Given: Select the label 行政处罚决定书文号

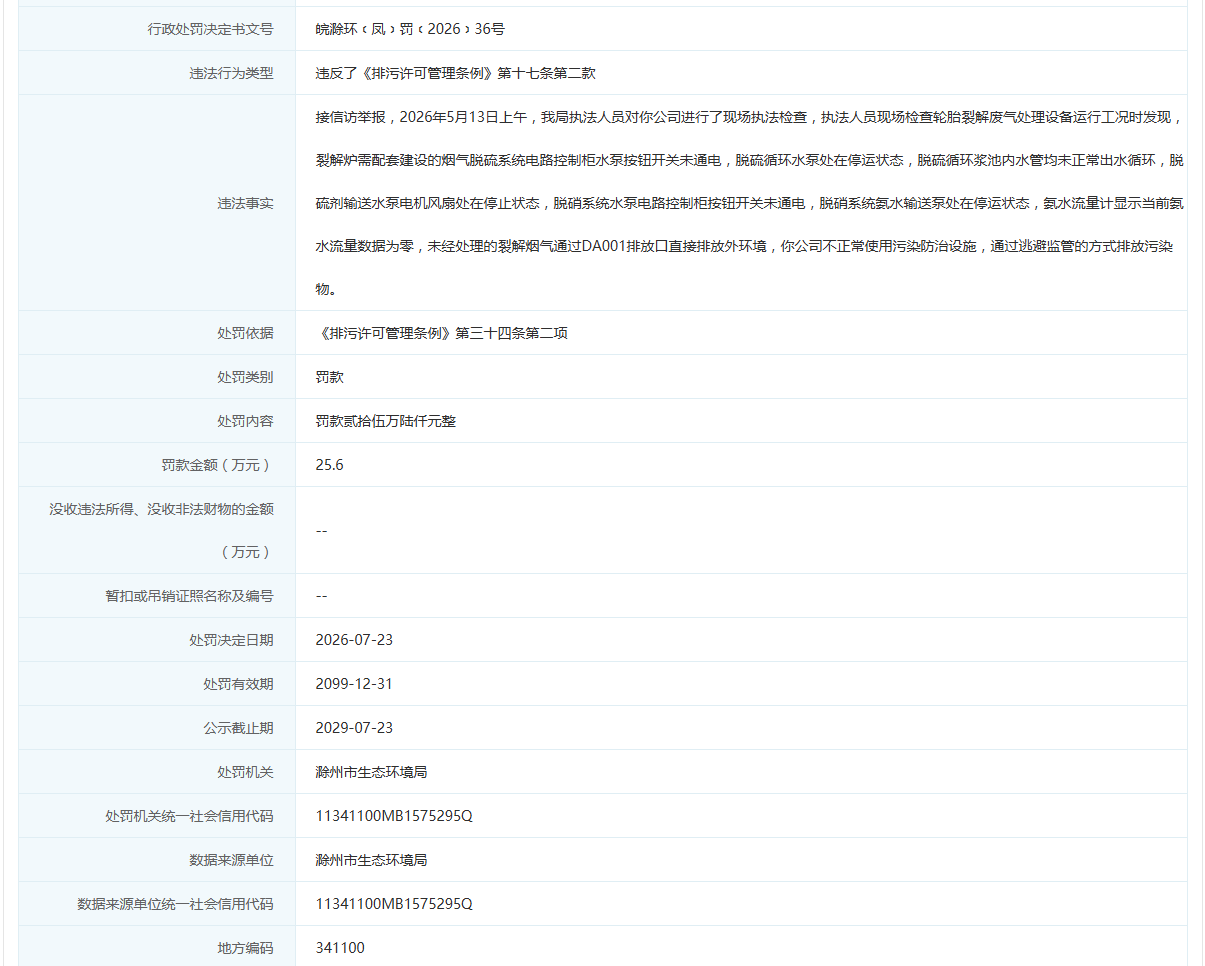Looking at the screenshot, I should coord(210,29).
